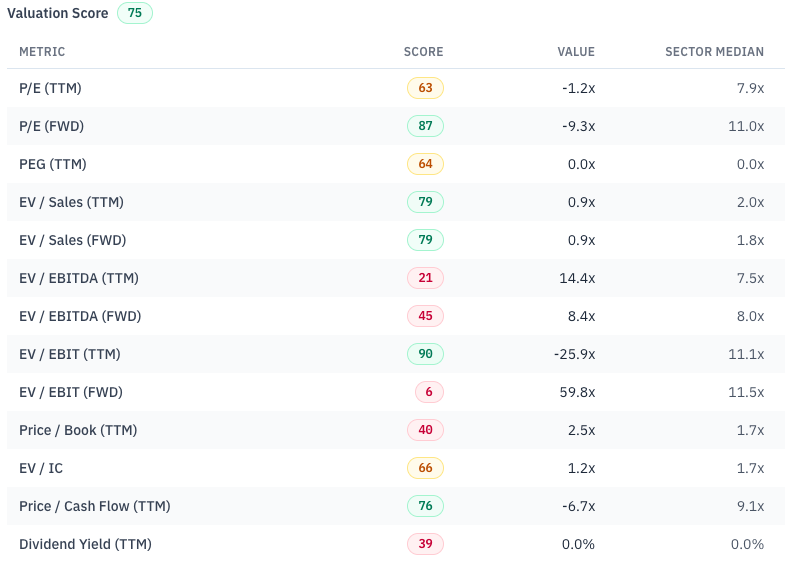Select the EV / IC metric label

[41, 468]
